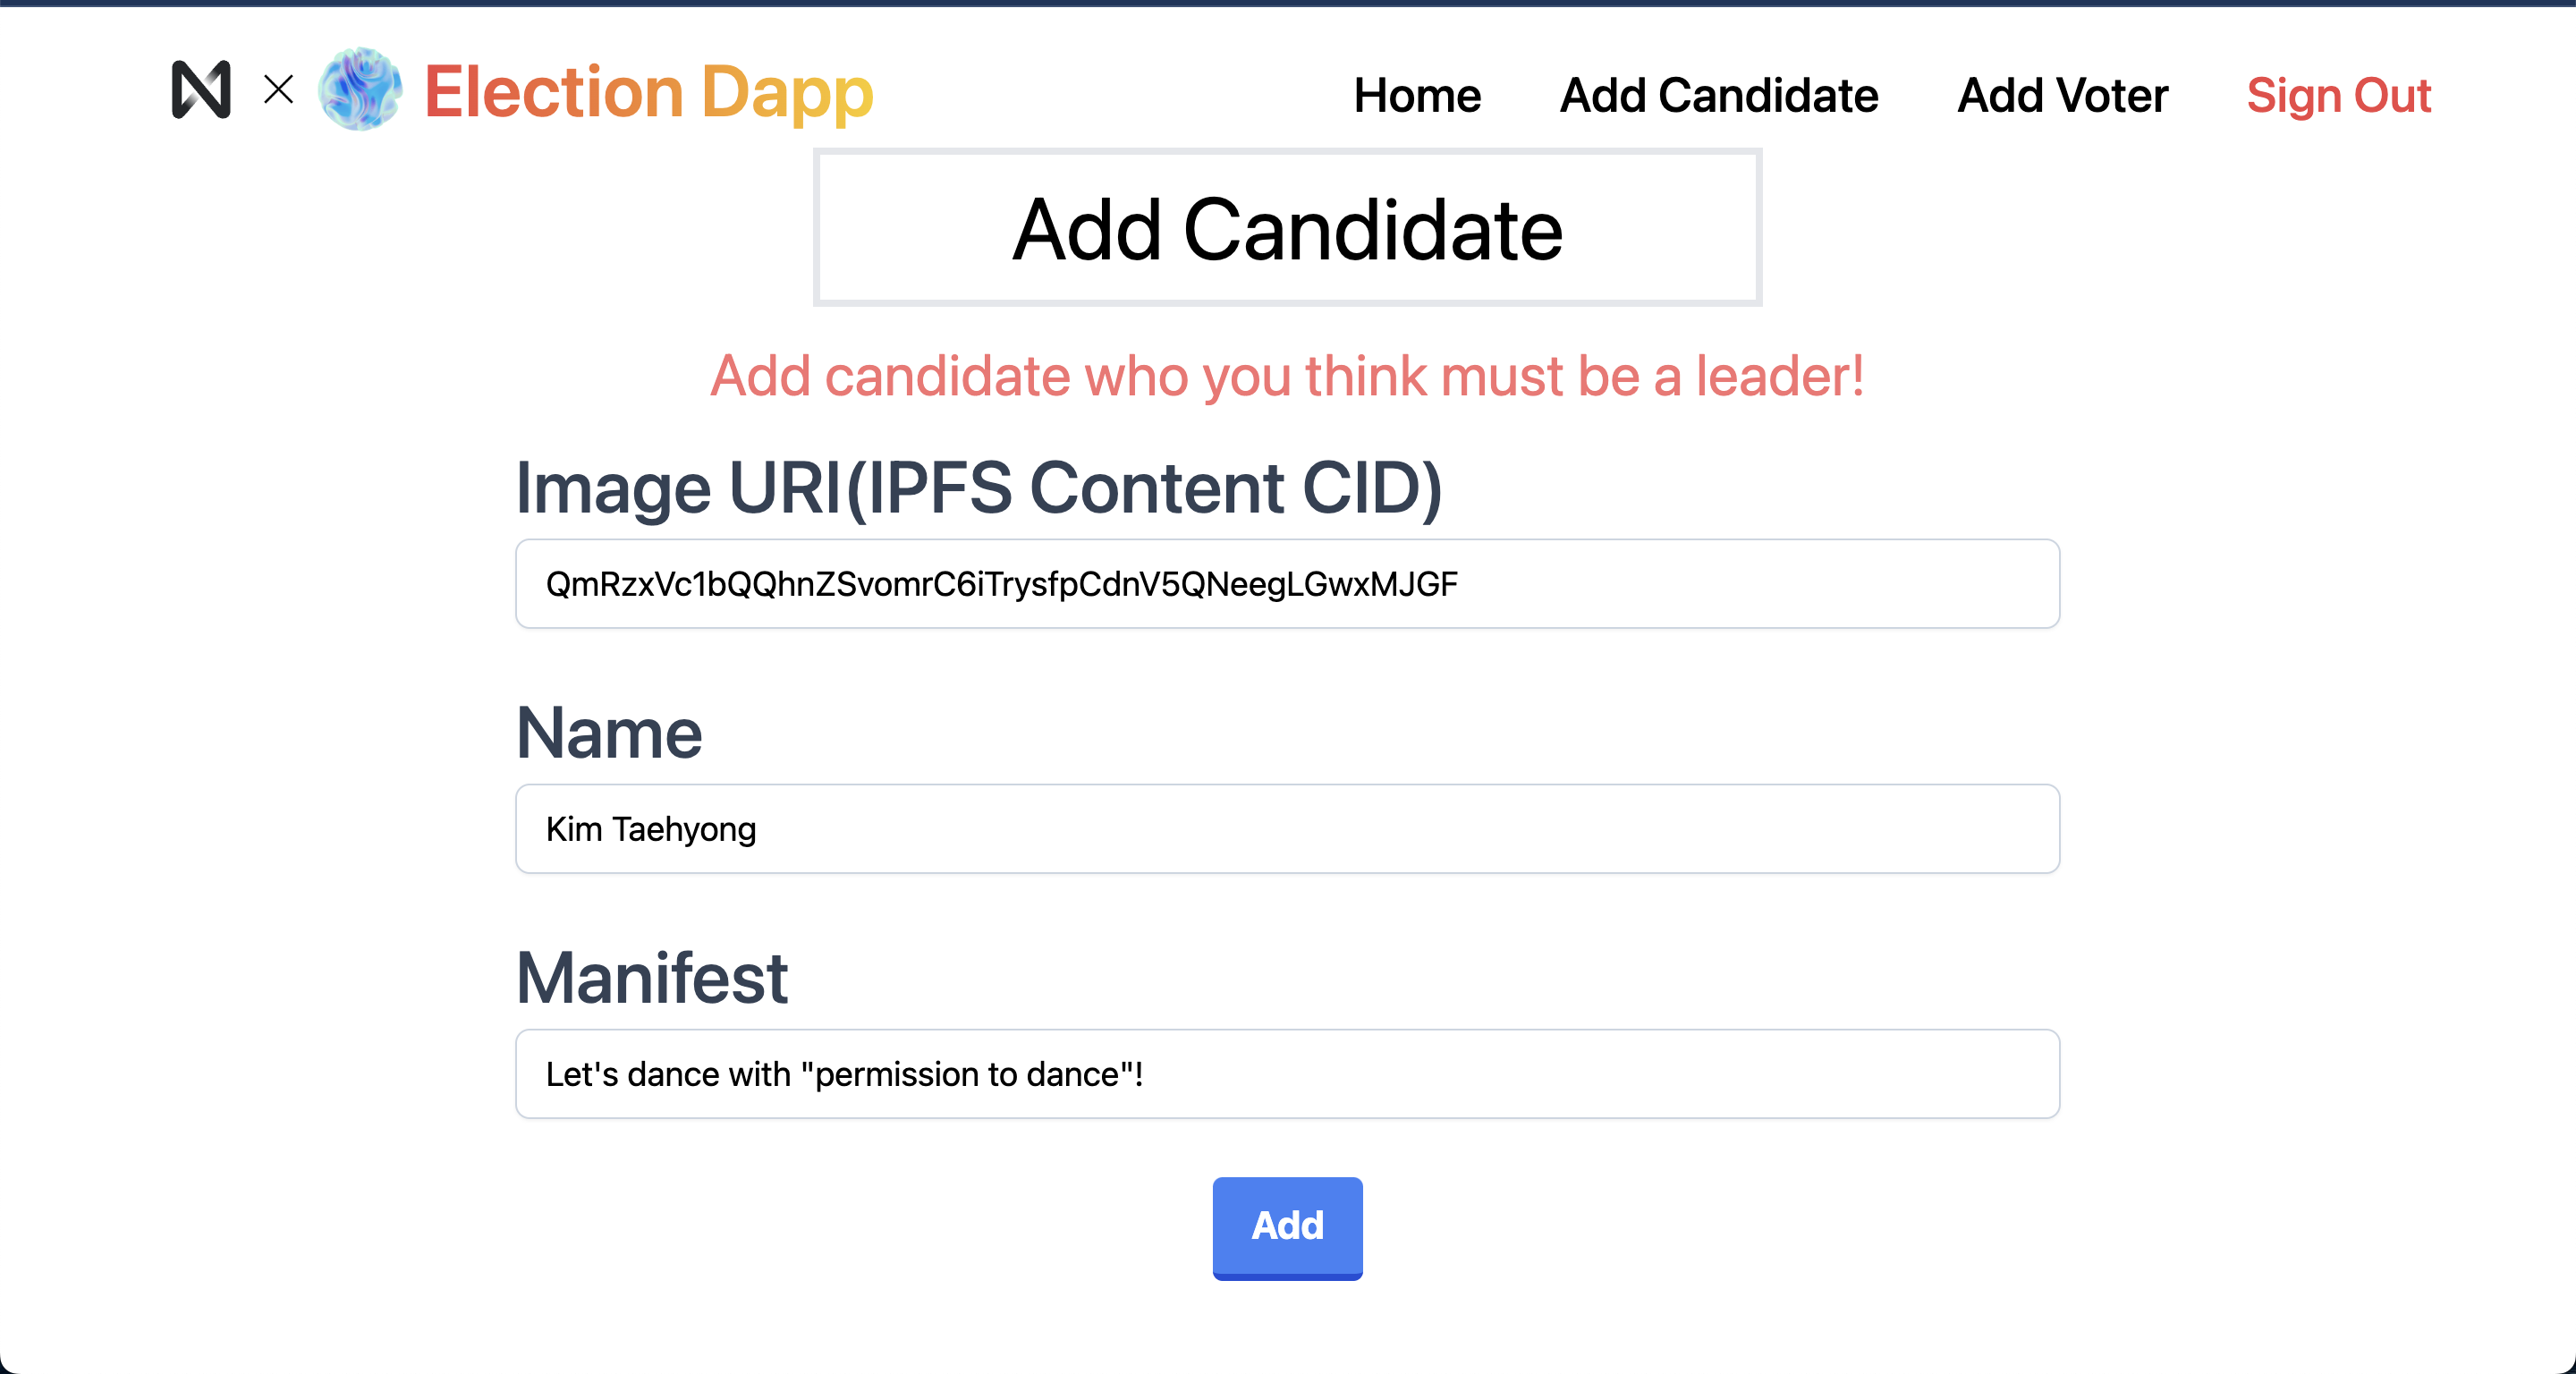Focus the IPFS CID input field
Image resolution: width=2576 pixels, height=1374 pixels.
(1287, 584)
